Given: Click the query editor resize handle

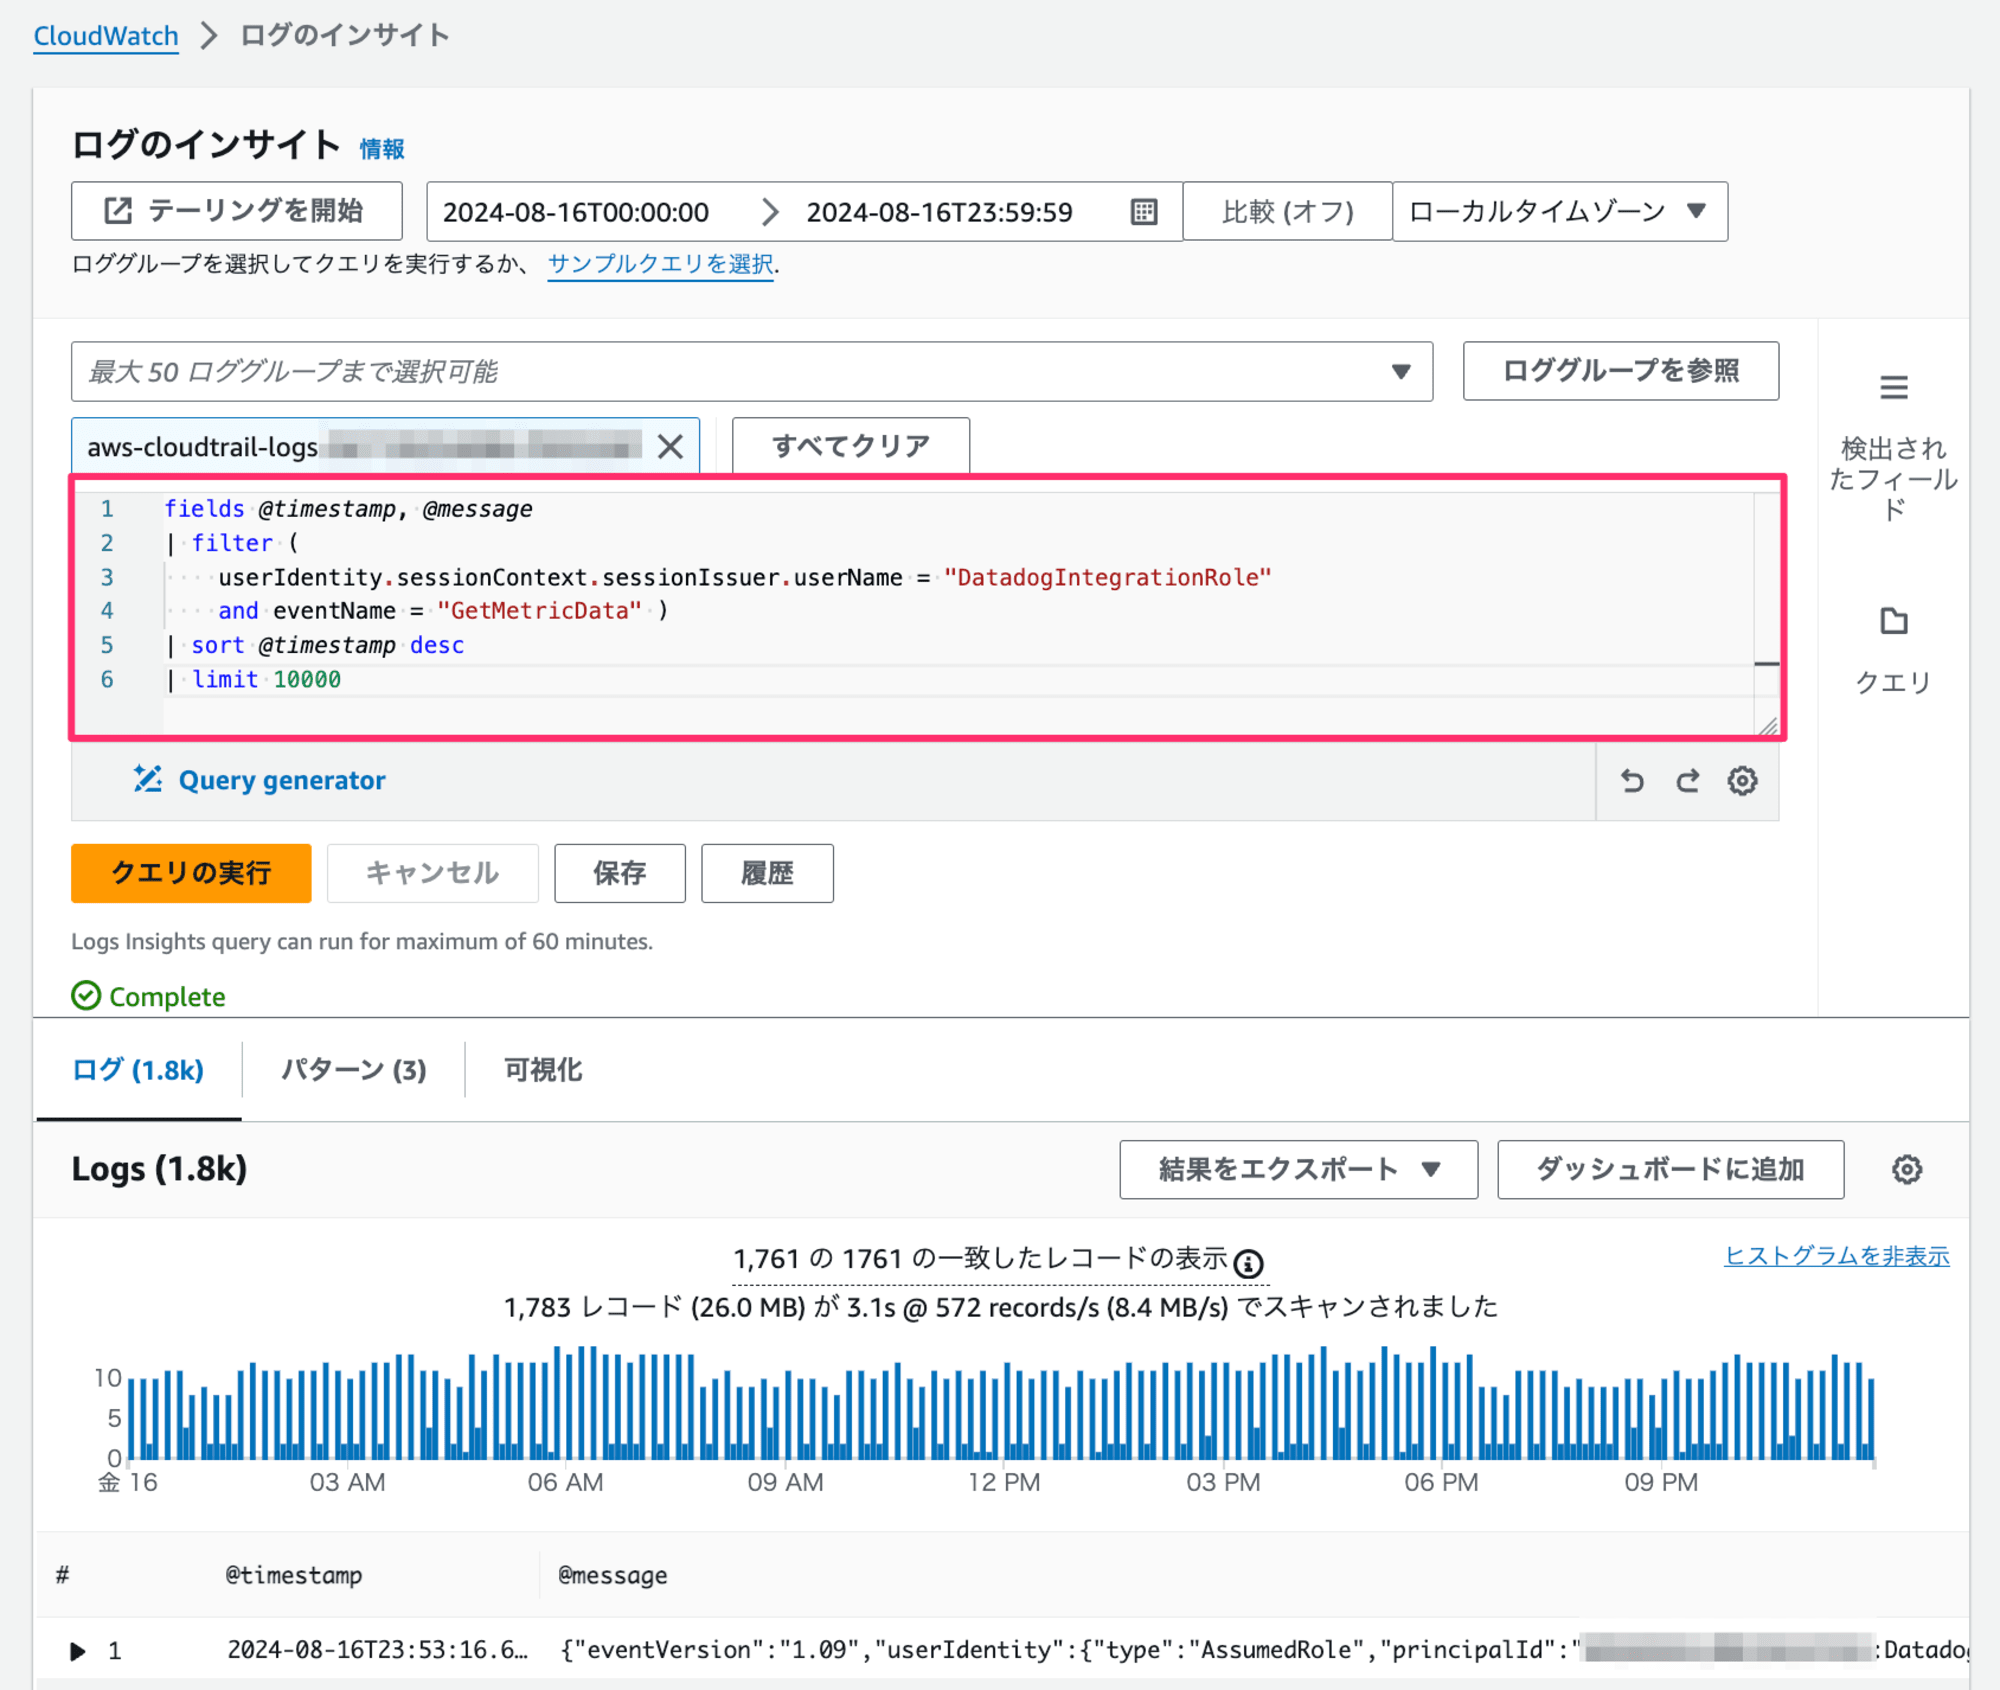Looking at the screenshot, I should click(x=1768, y=727).
